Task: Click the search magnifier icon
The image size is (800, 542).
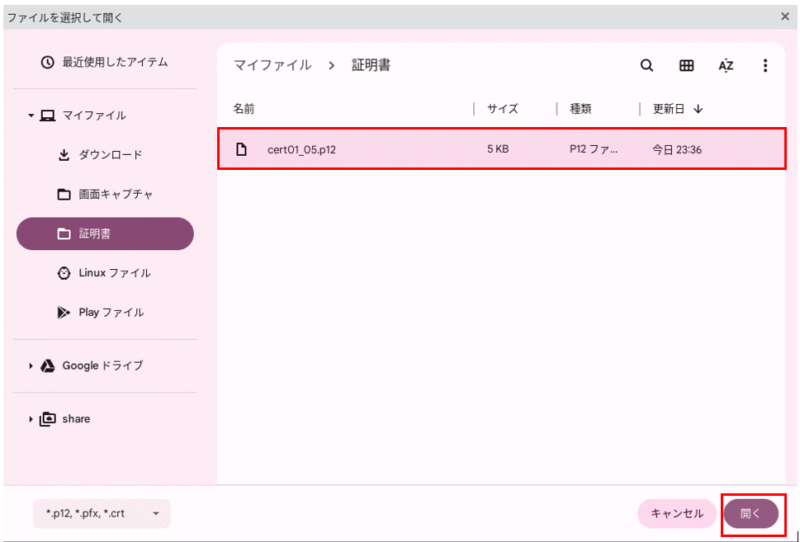Action: (x=646, y=66)
